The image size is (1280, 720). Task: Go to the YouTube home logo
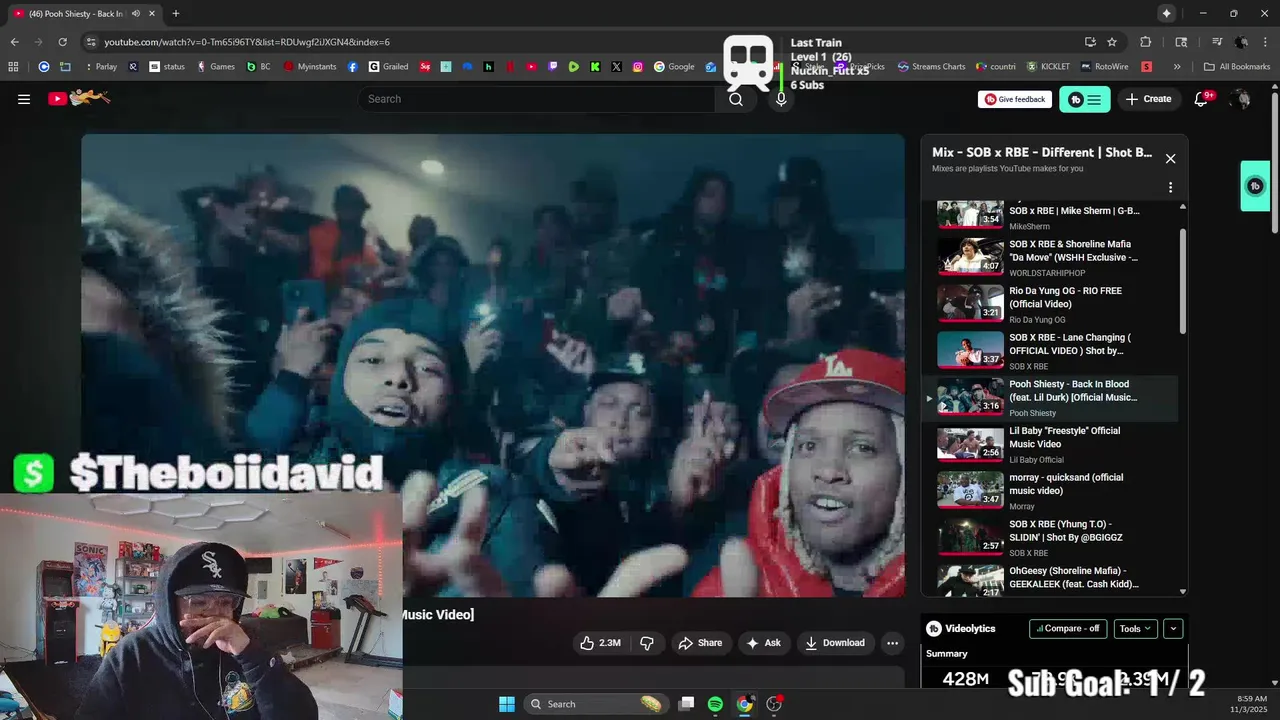[x=78, y=98]
